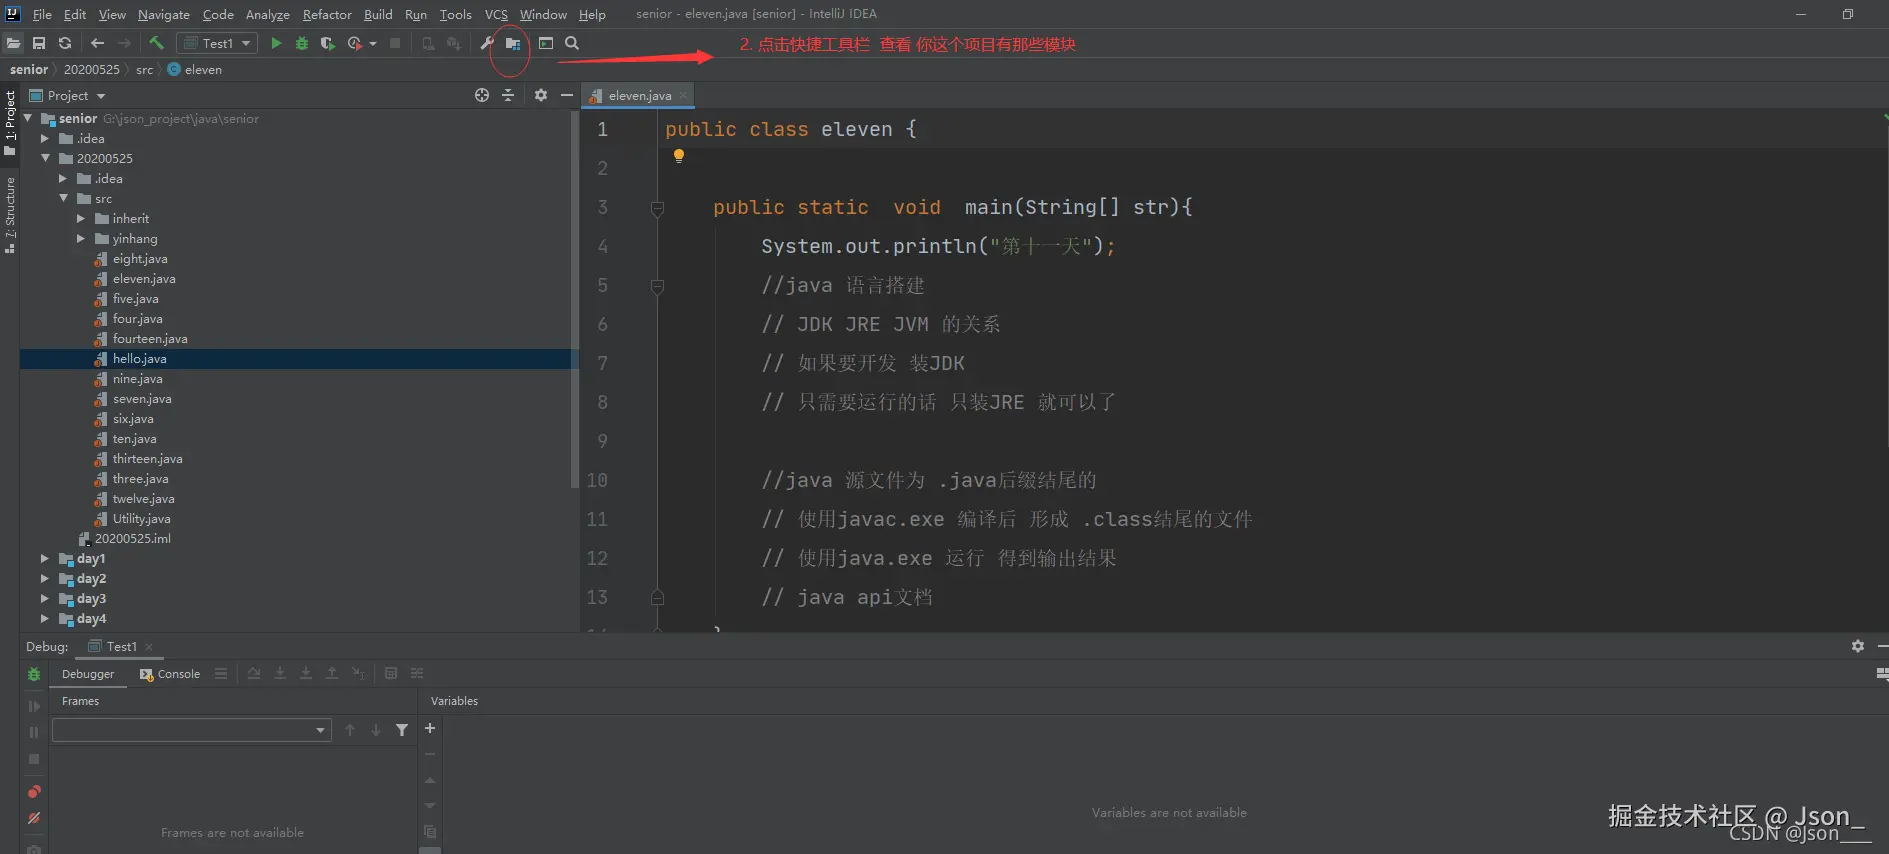Viewport: 1889px width, 854px height.
Task: Click the eleven class breadcrumb
Action: click(195, 69)
